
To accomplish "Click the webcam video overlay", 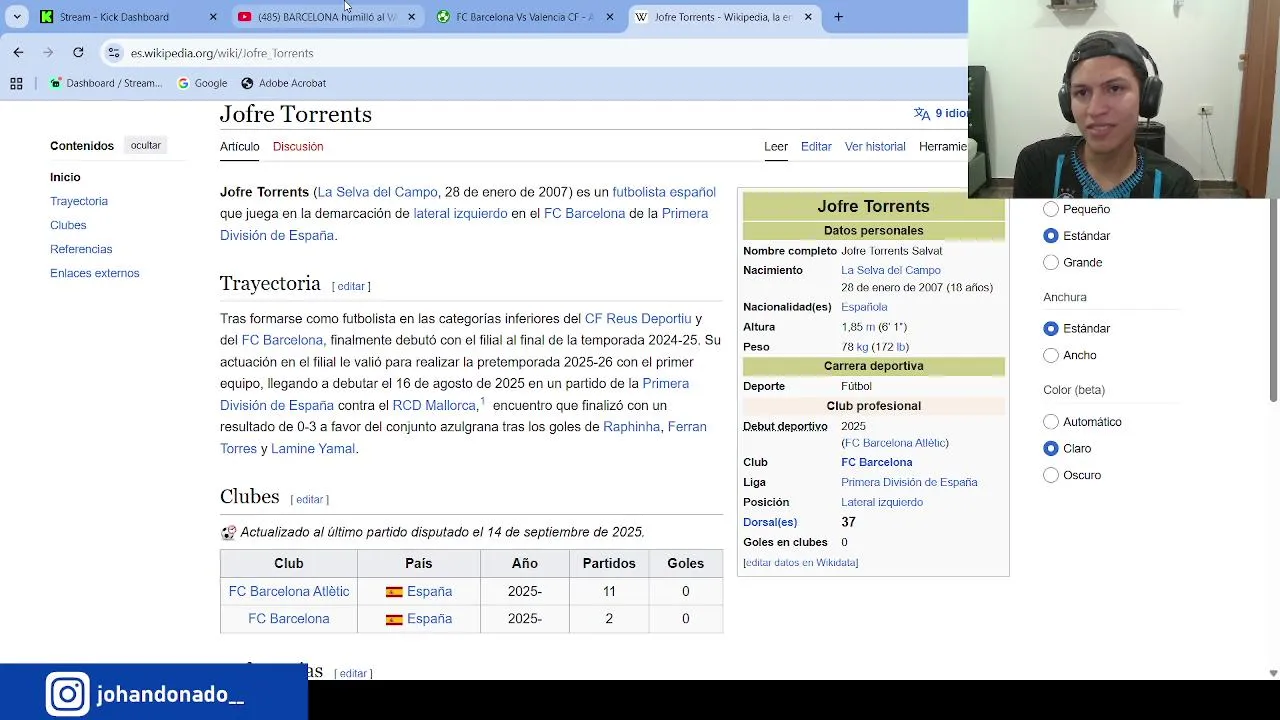I will pos(1124,99).
